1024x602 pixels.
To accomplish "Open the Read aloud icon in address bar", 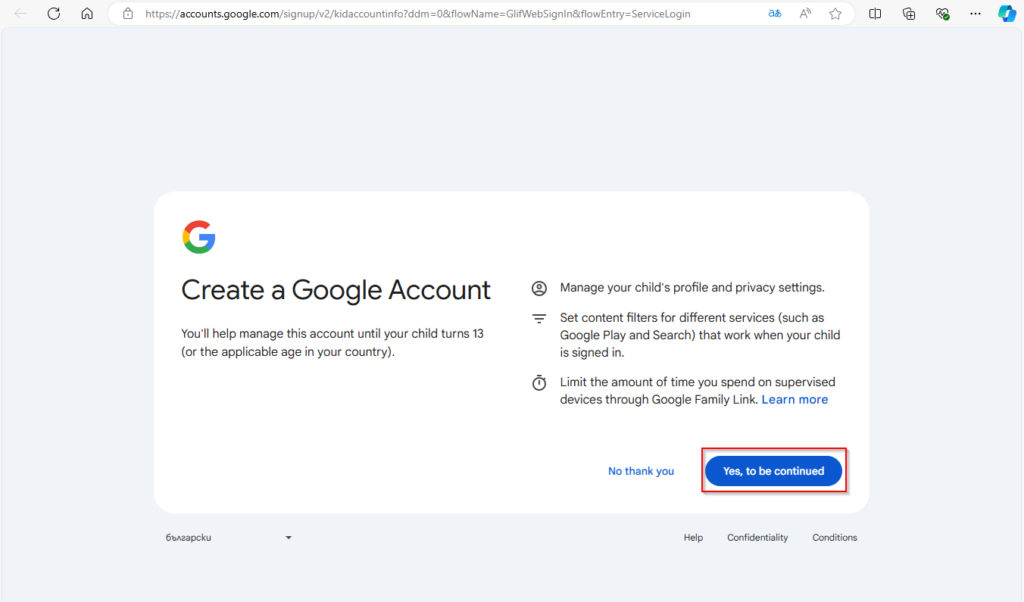I will click(x=805, y=14).
